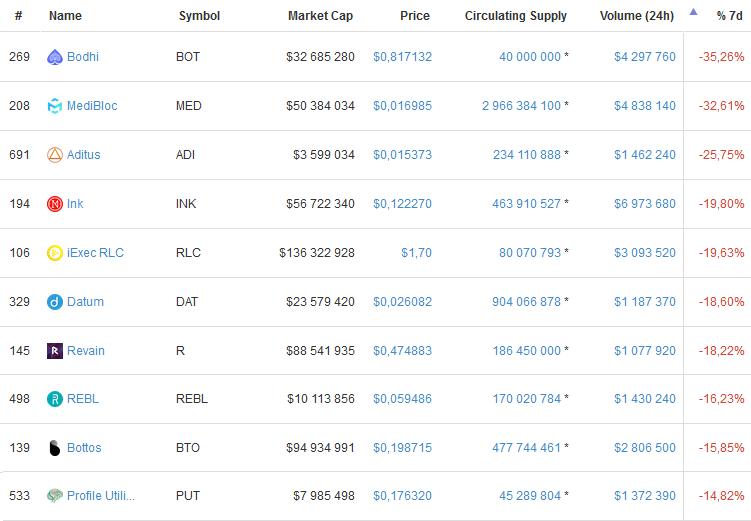Click Bottos volume $2 806 500
Image resolution: width=751 pixels, height=521 pixels.
tap(645, 448)
